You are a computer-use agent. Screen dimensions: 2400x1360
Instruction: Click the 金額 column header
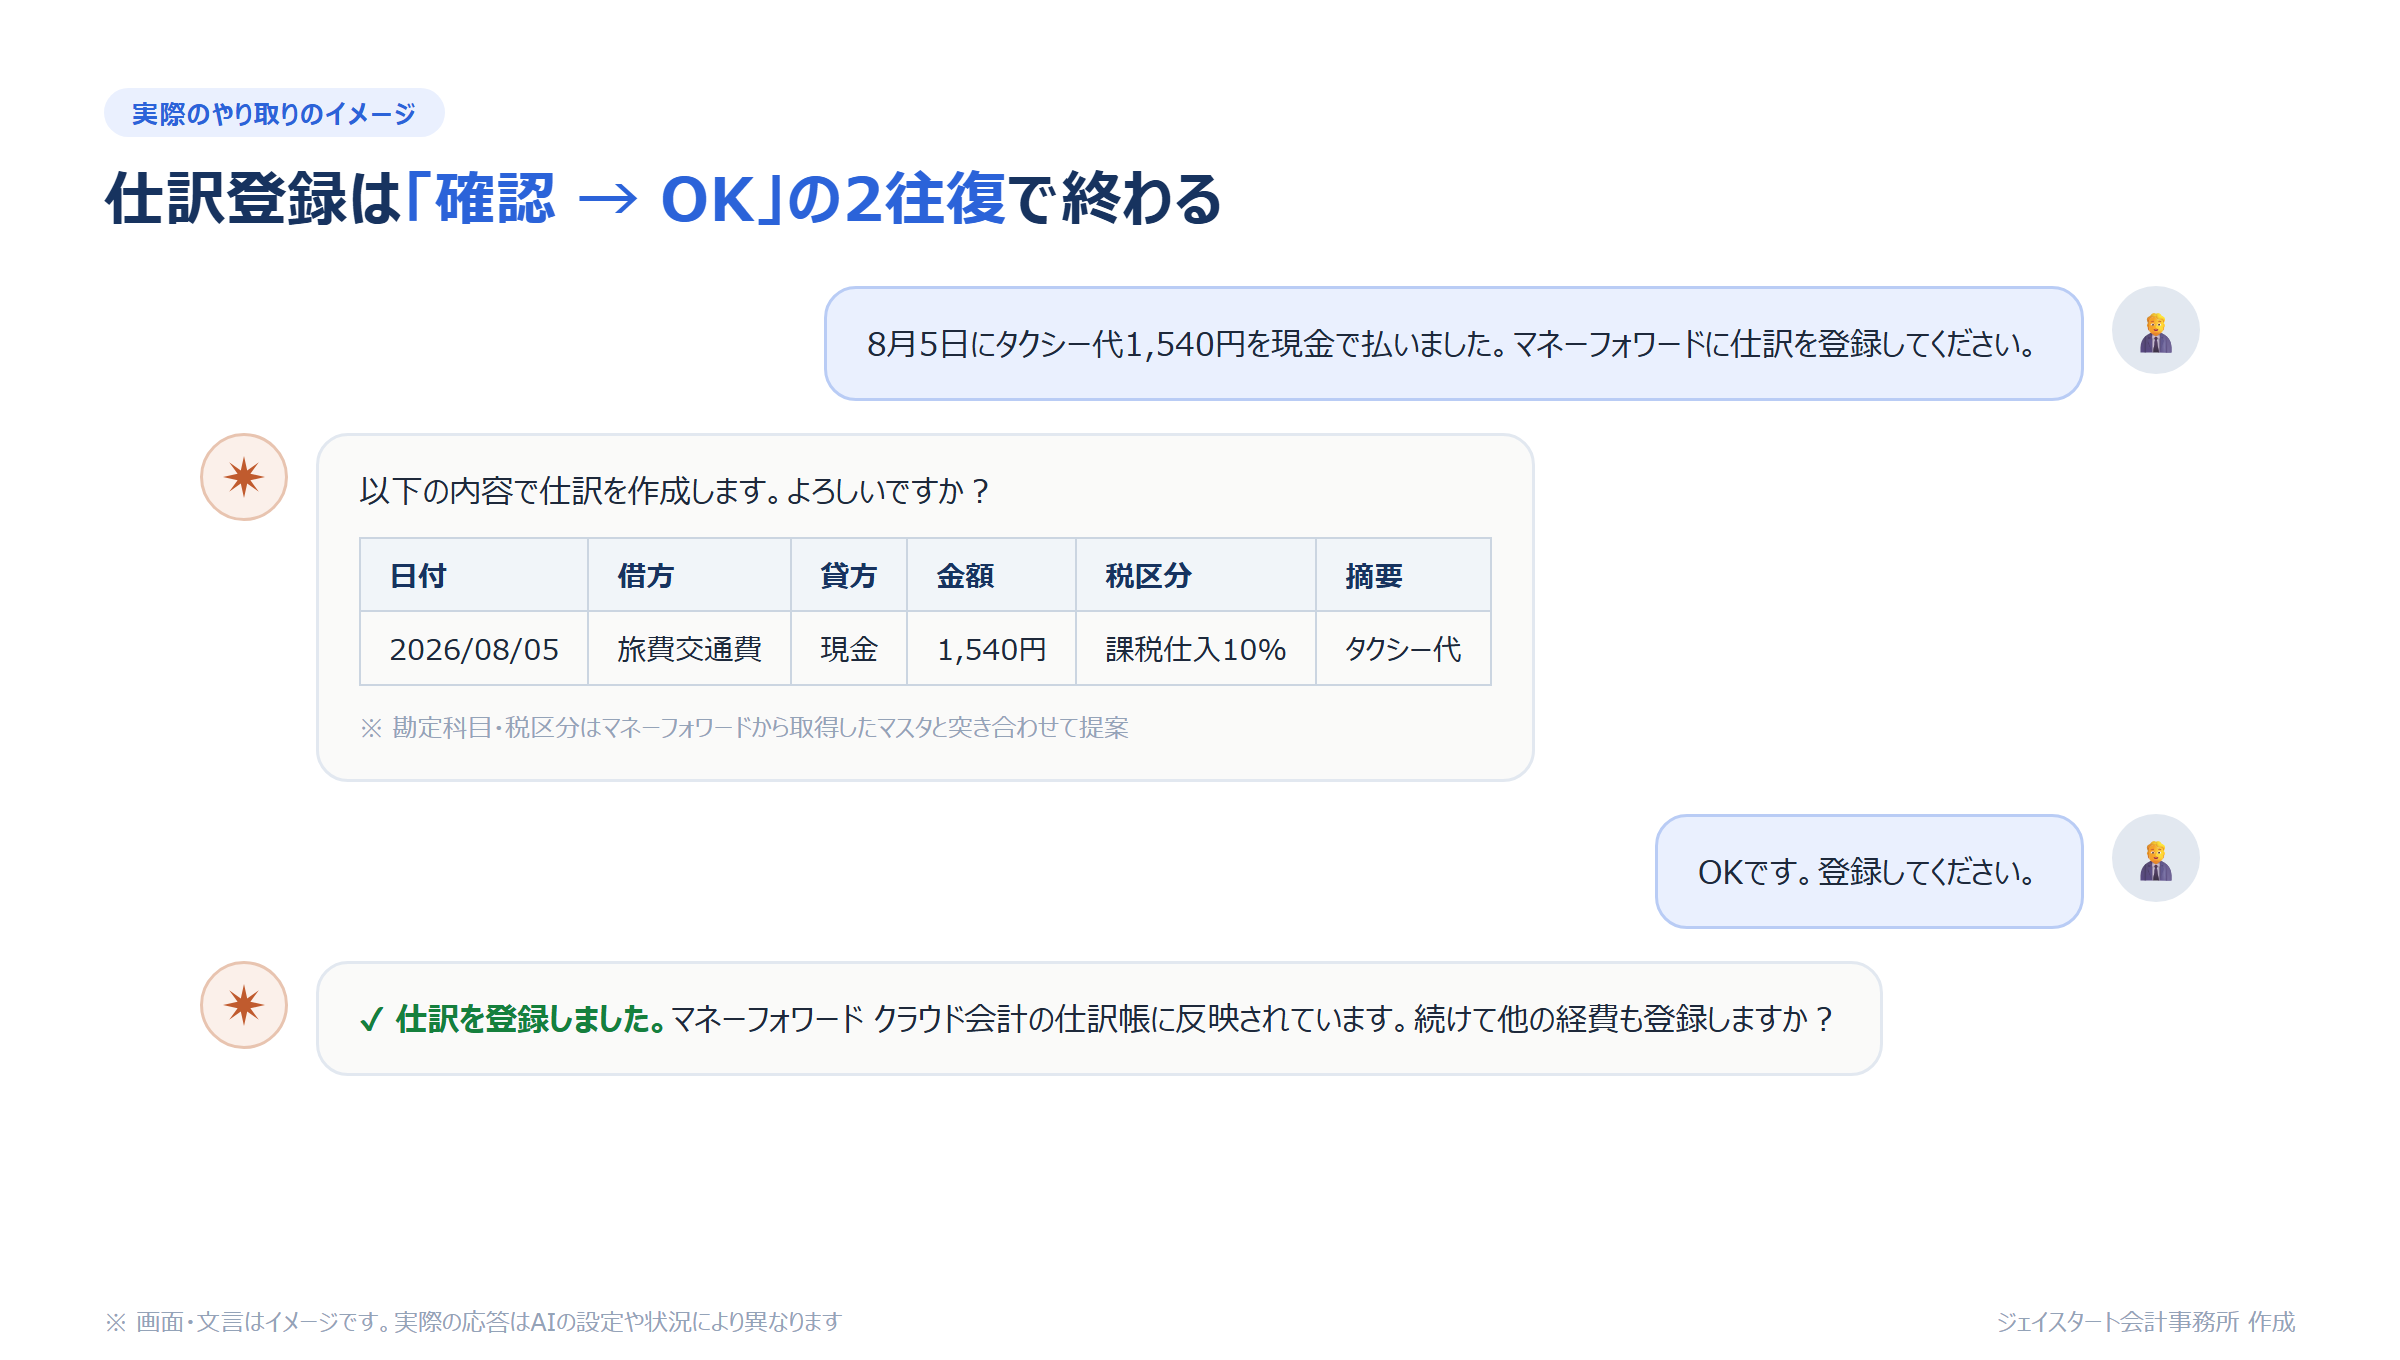[991, 575]
